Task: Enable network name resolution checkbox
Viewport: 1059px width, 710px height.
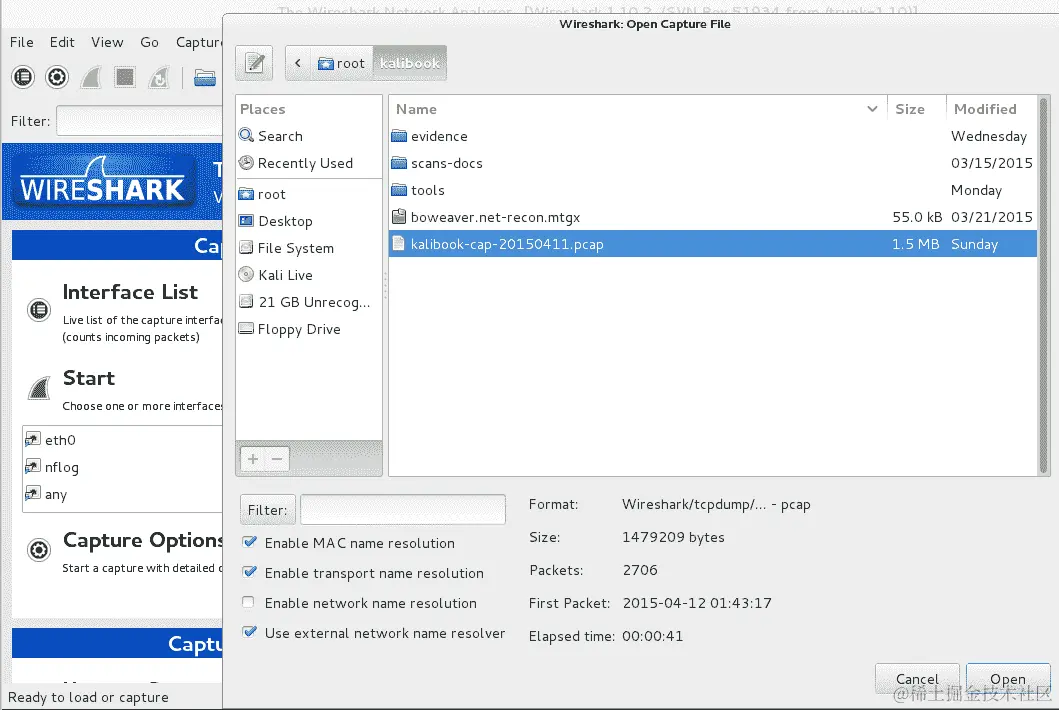Action: 249,602
